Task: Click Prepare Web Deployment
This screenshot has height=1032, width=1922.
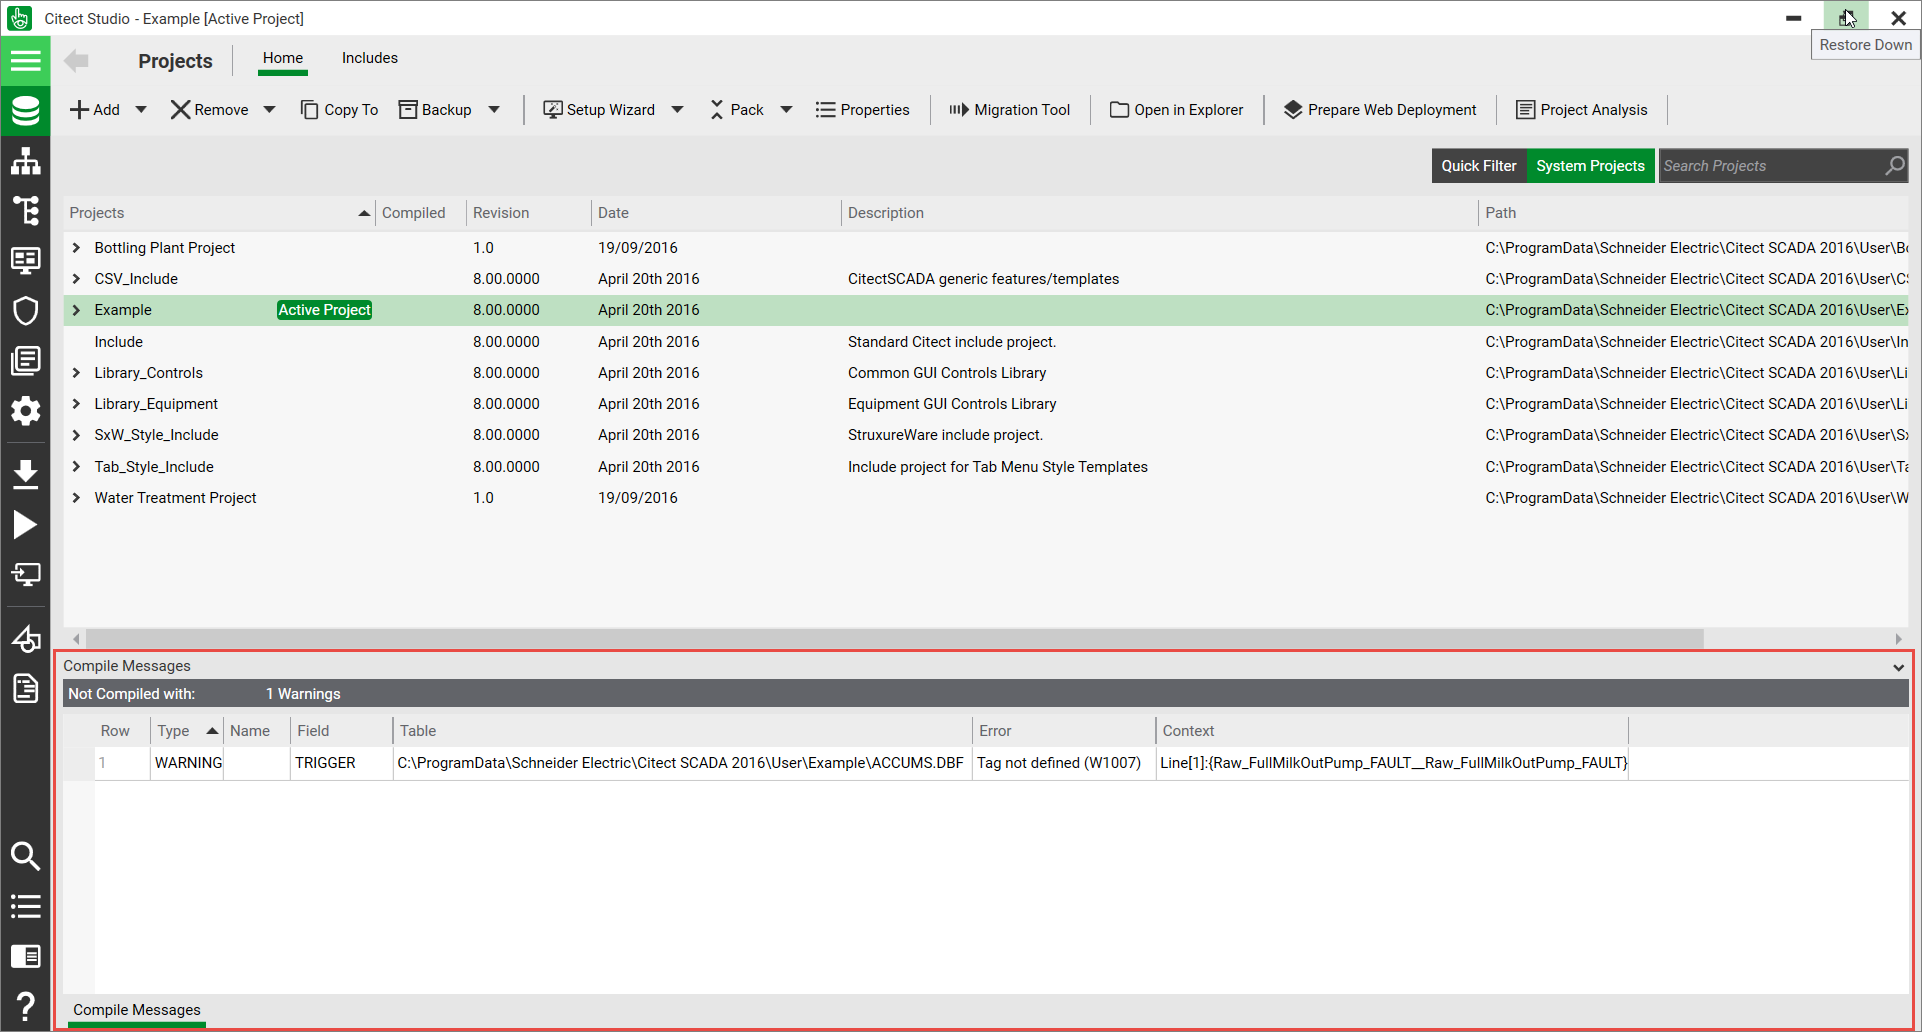Action: [x=1380, y=110]
